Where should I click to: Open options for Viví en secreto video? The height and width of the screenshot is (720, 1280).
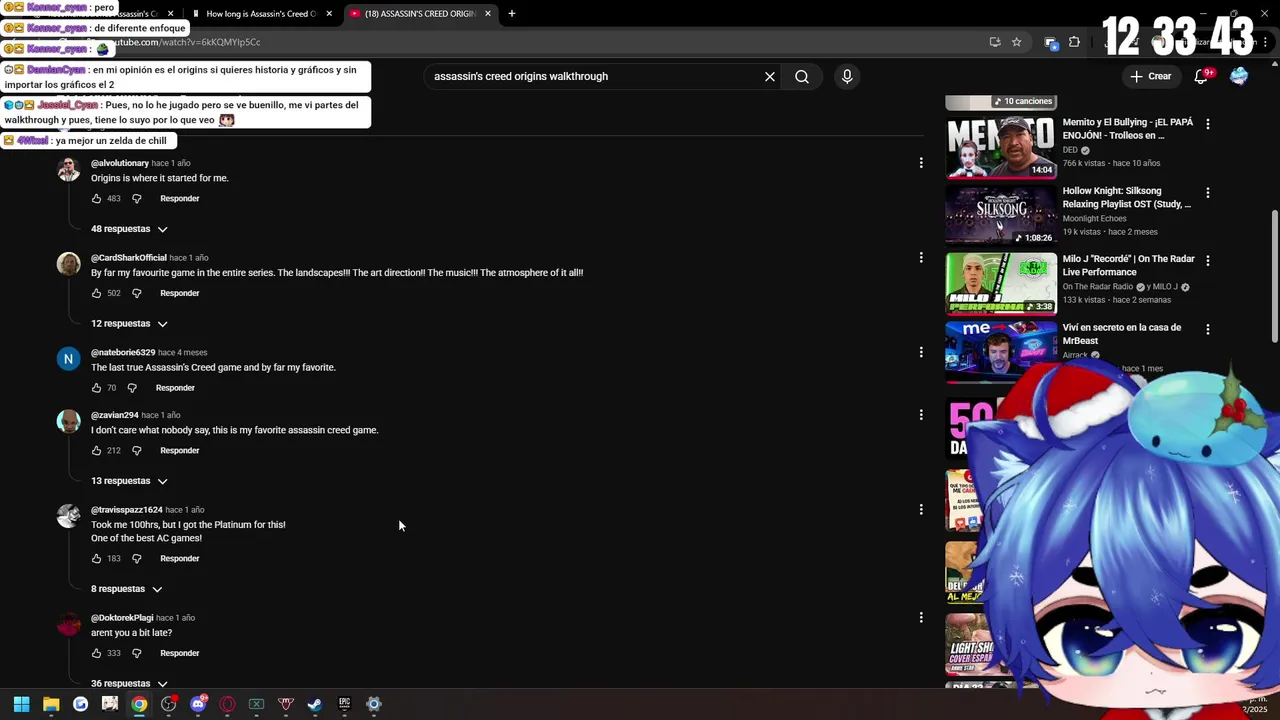pyautogui.click(x=1208, y=329)
